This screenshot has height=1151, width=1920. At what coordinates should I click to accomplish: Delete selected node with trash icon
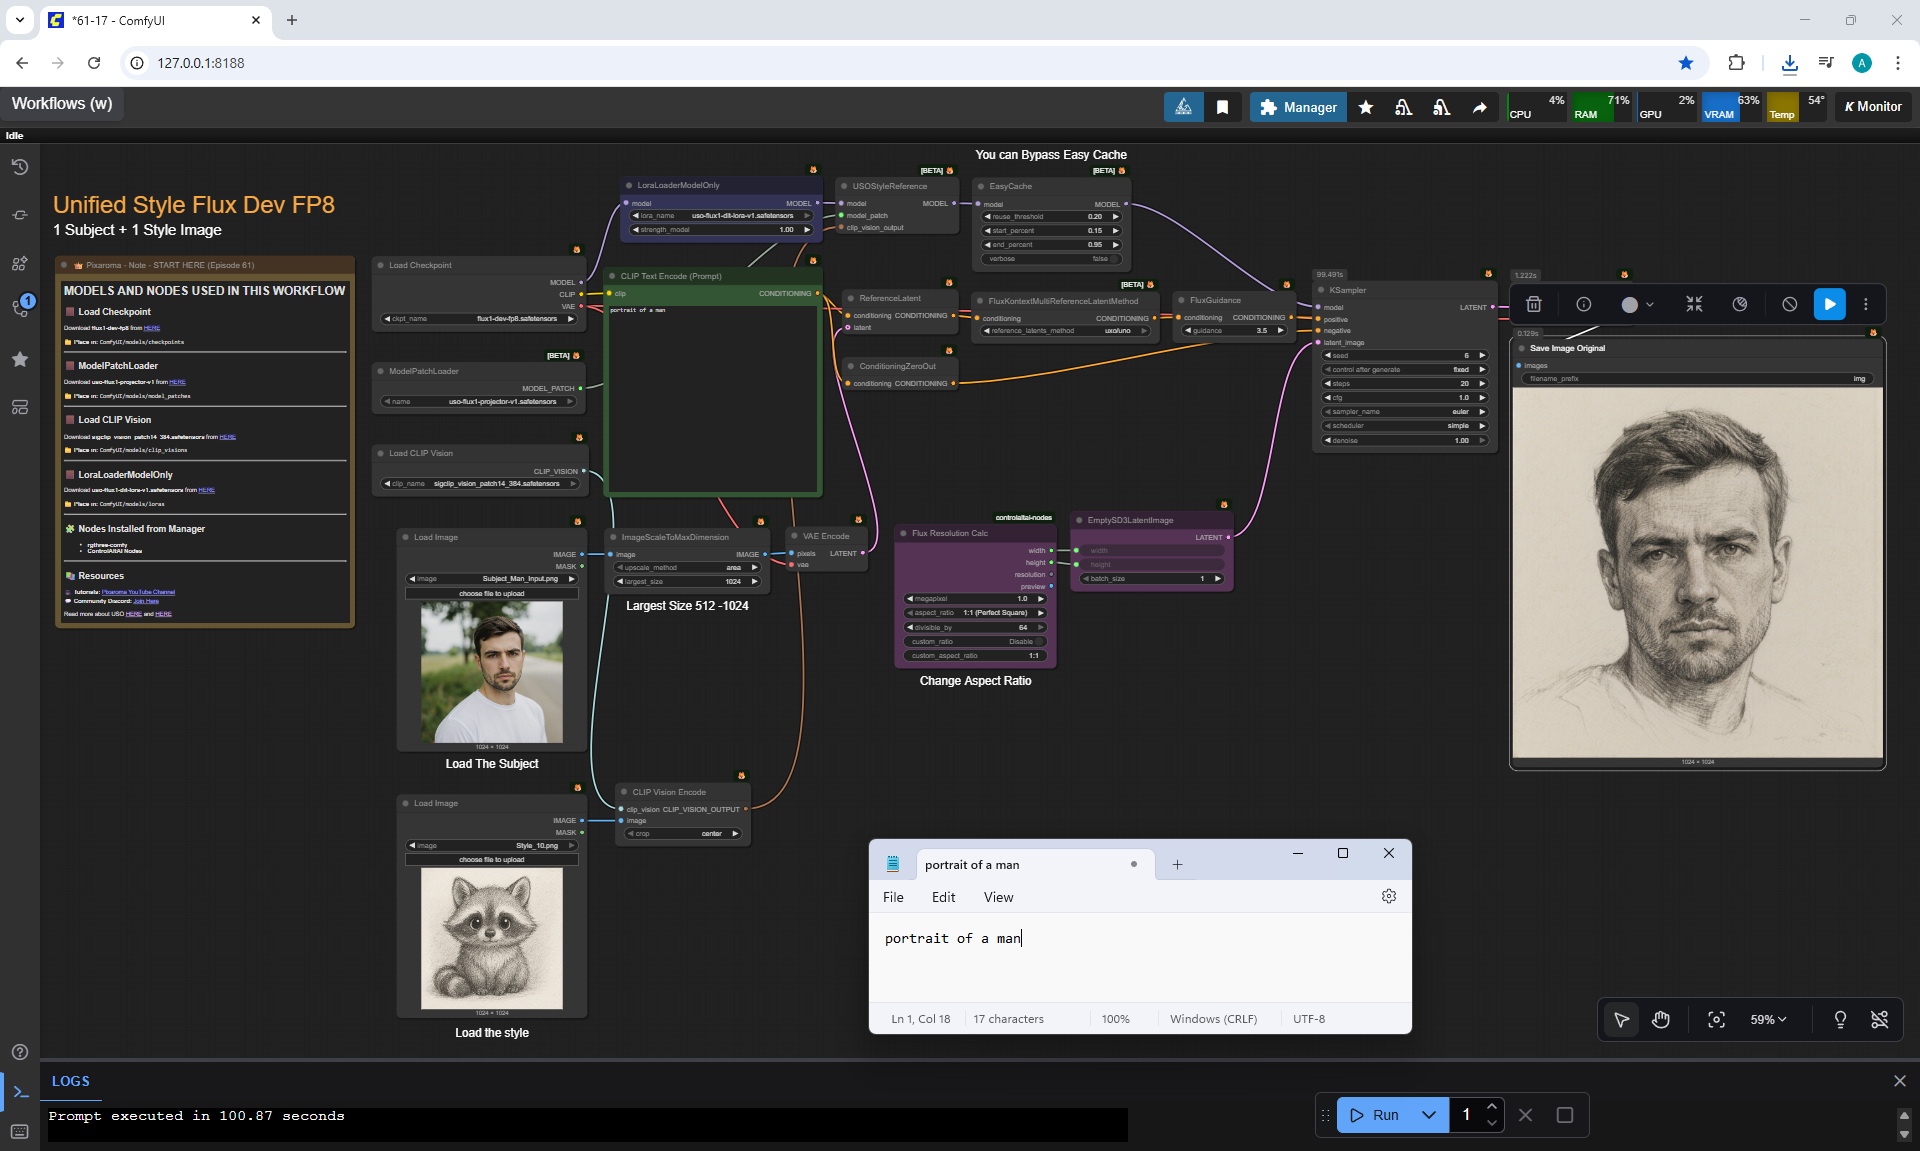(1534, 304)
